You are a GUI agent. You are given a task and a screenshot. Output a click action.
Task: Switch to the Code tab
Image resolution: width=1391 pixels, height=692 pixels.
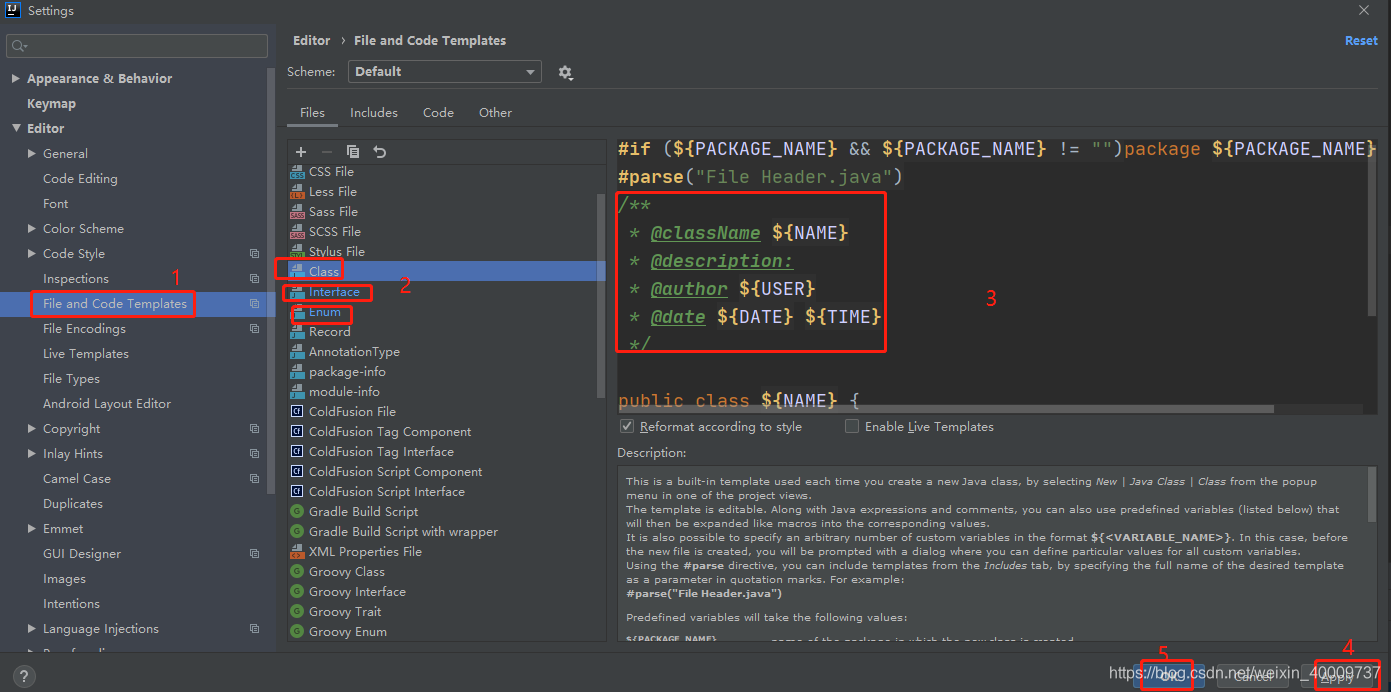coord(438,113)
